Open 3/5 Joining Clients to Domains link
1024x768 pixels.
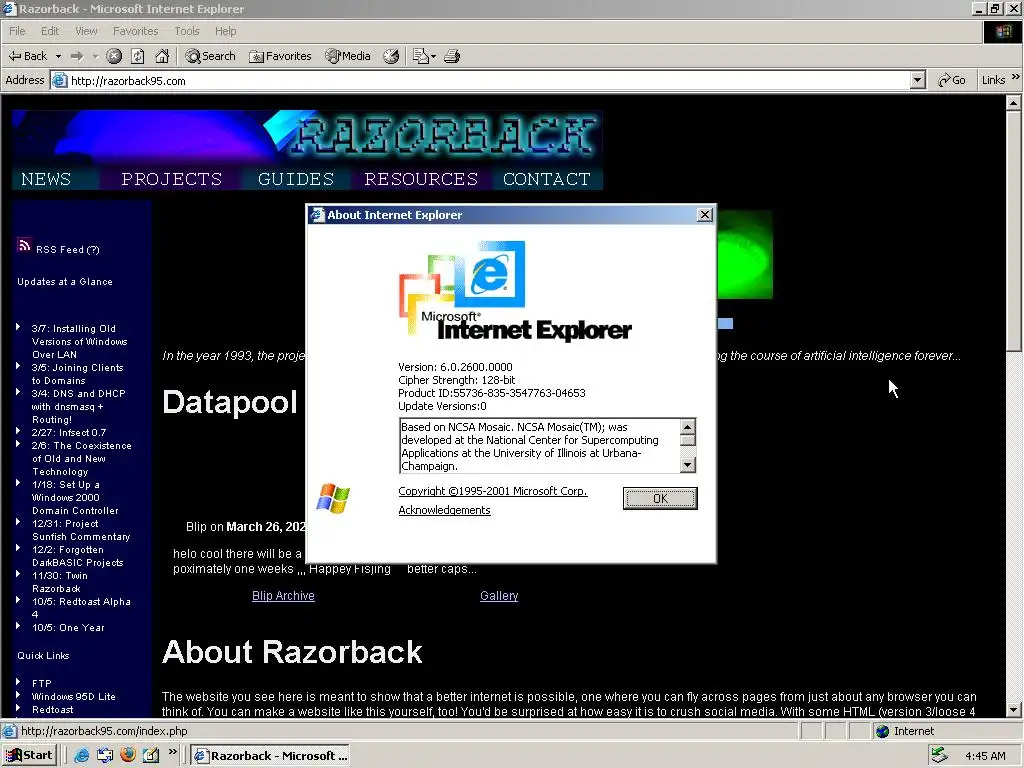click(77, 374)
